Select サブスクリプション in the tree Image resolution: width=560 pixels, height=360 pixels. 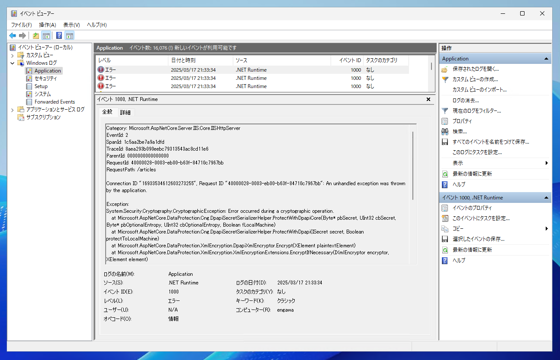pyautogui.click(x=43, y=118)
